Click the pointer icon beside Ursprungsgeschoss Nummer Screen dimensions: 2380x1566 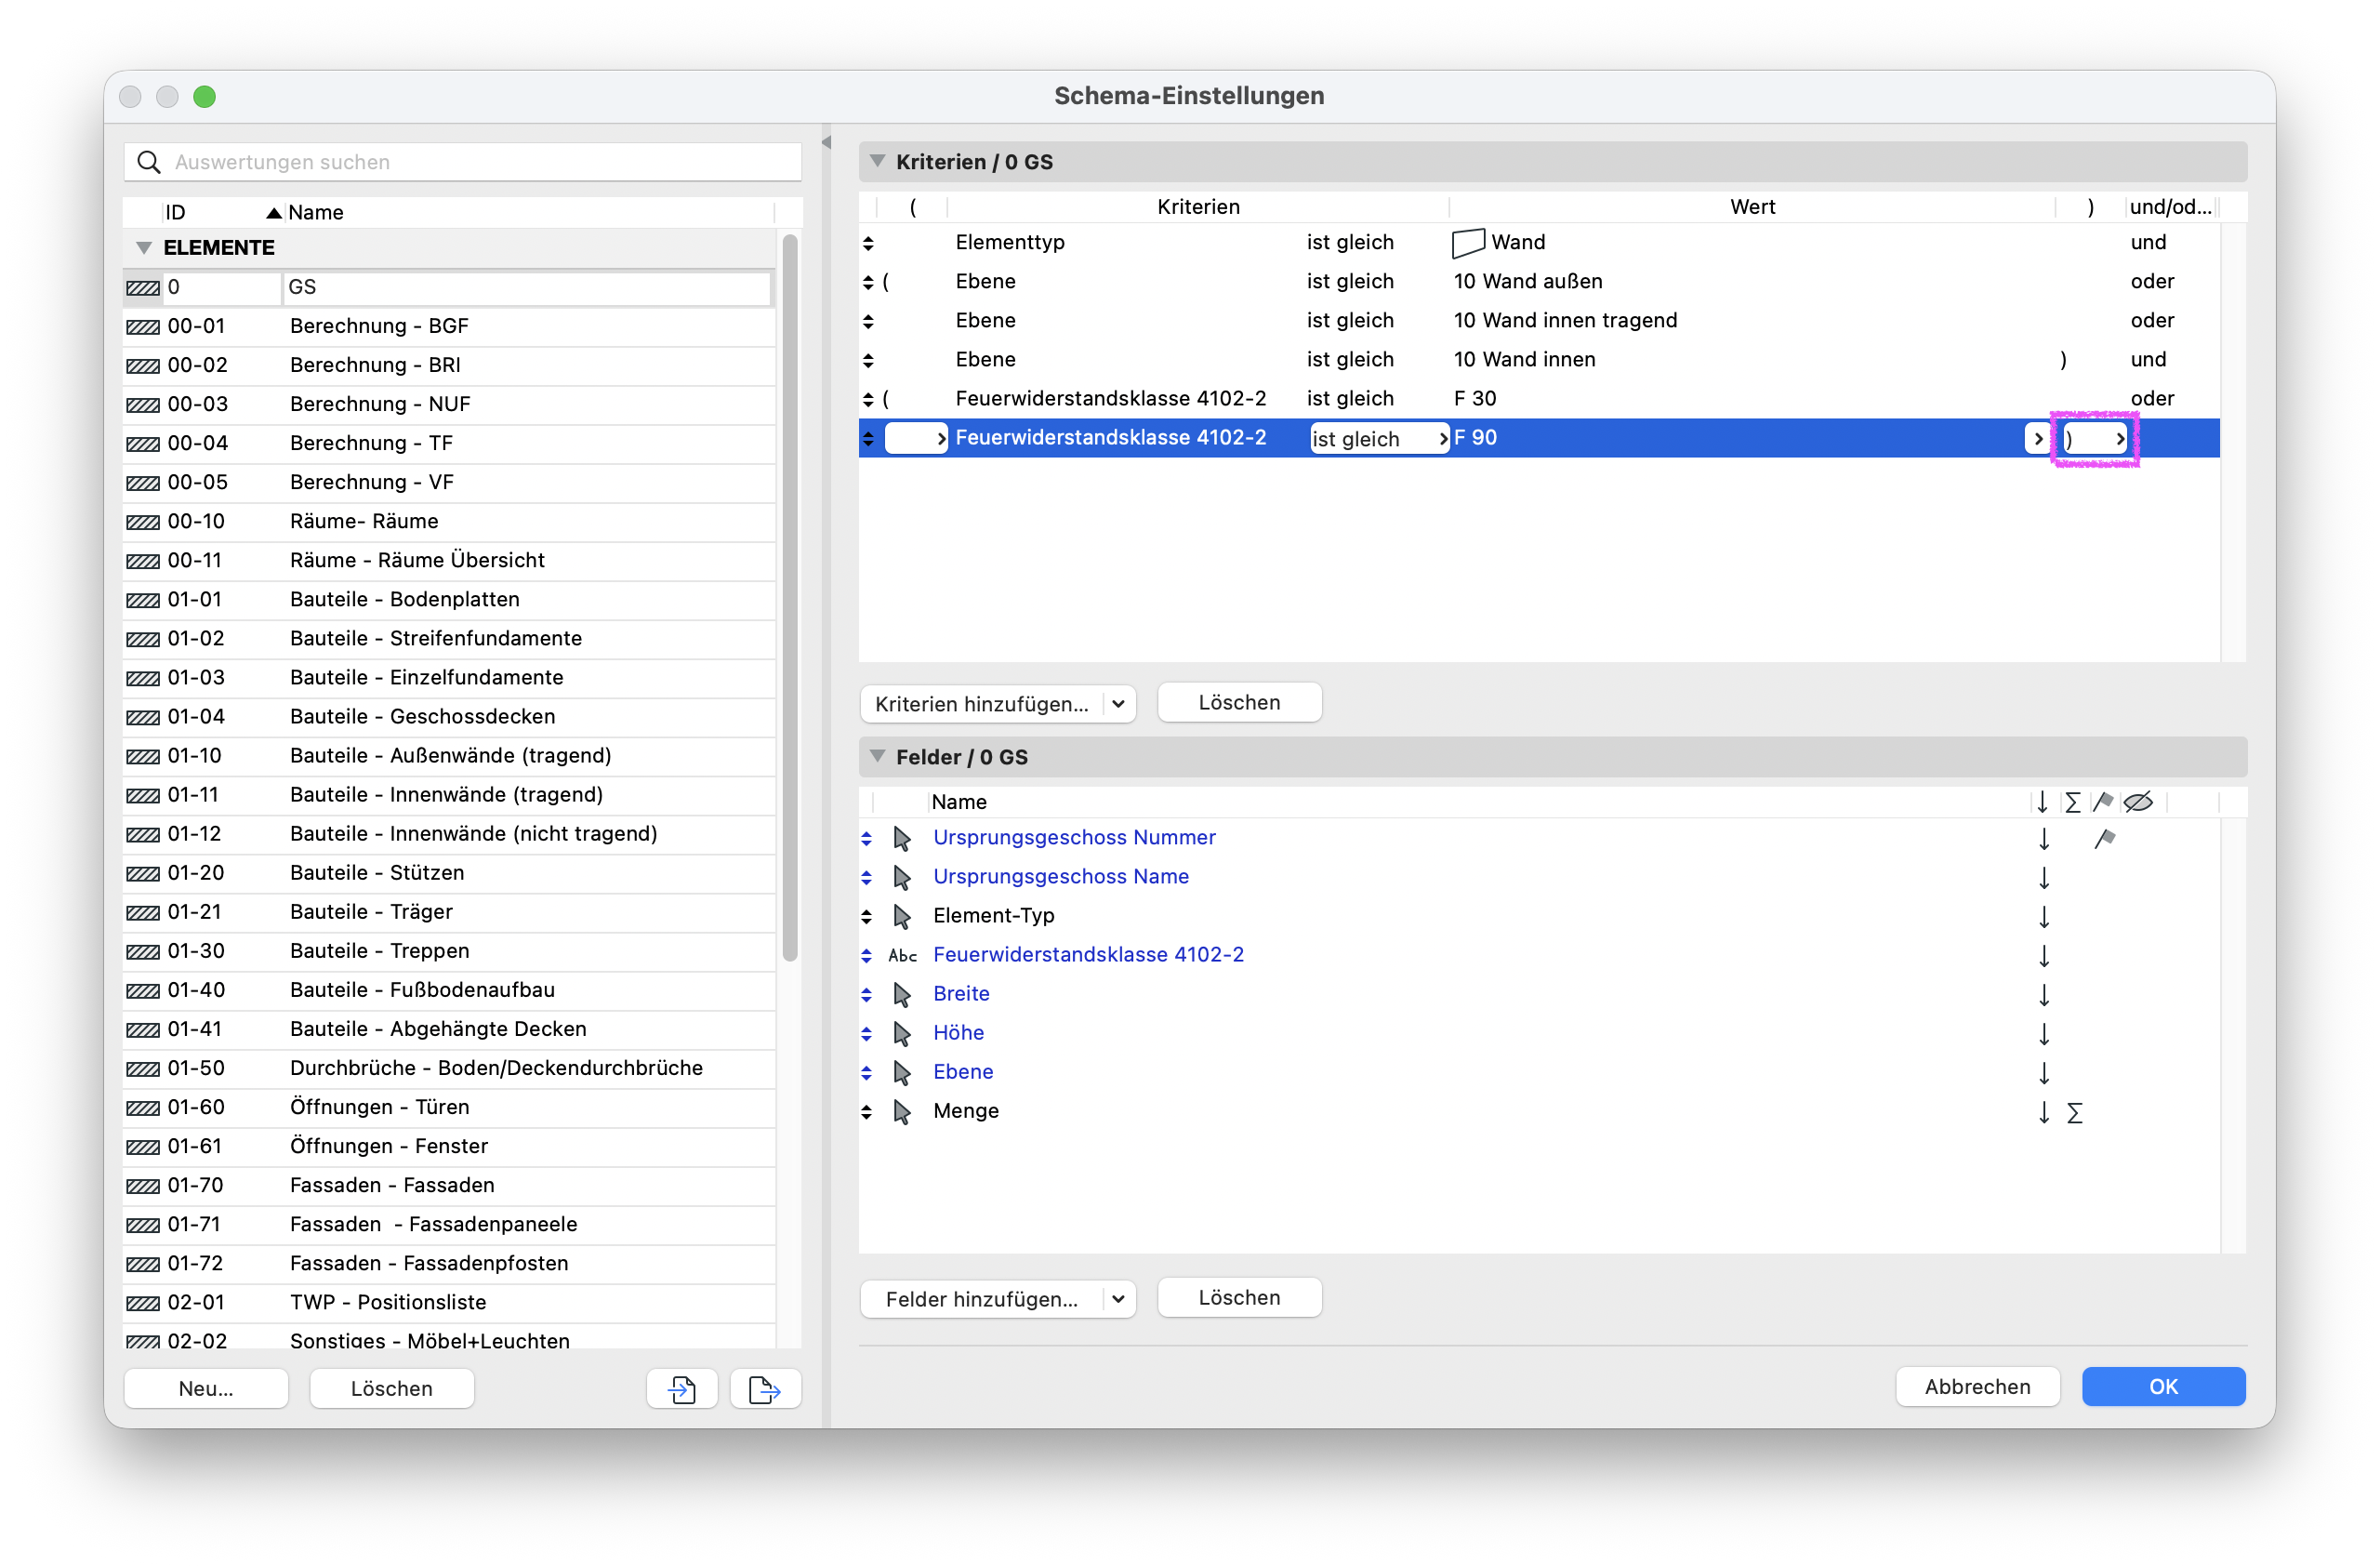pyautogui.click(x=902, y=838)
